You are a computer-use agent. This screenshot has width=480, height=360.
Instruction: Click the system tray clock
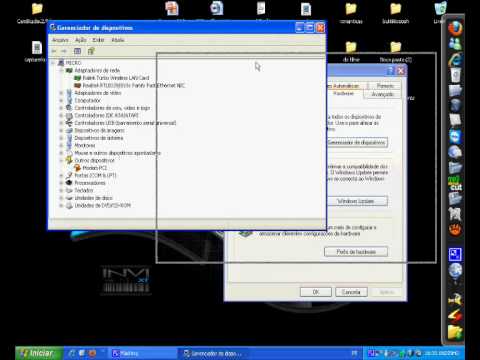click(x=442, y=353)
